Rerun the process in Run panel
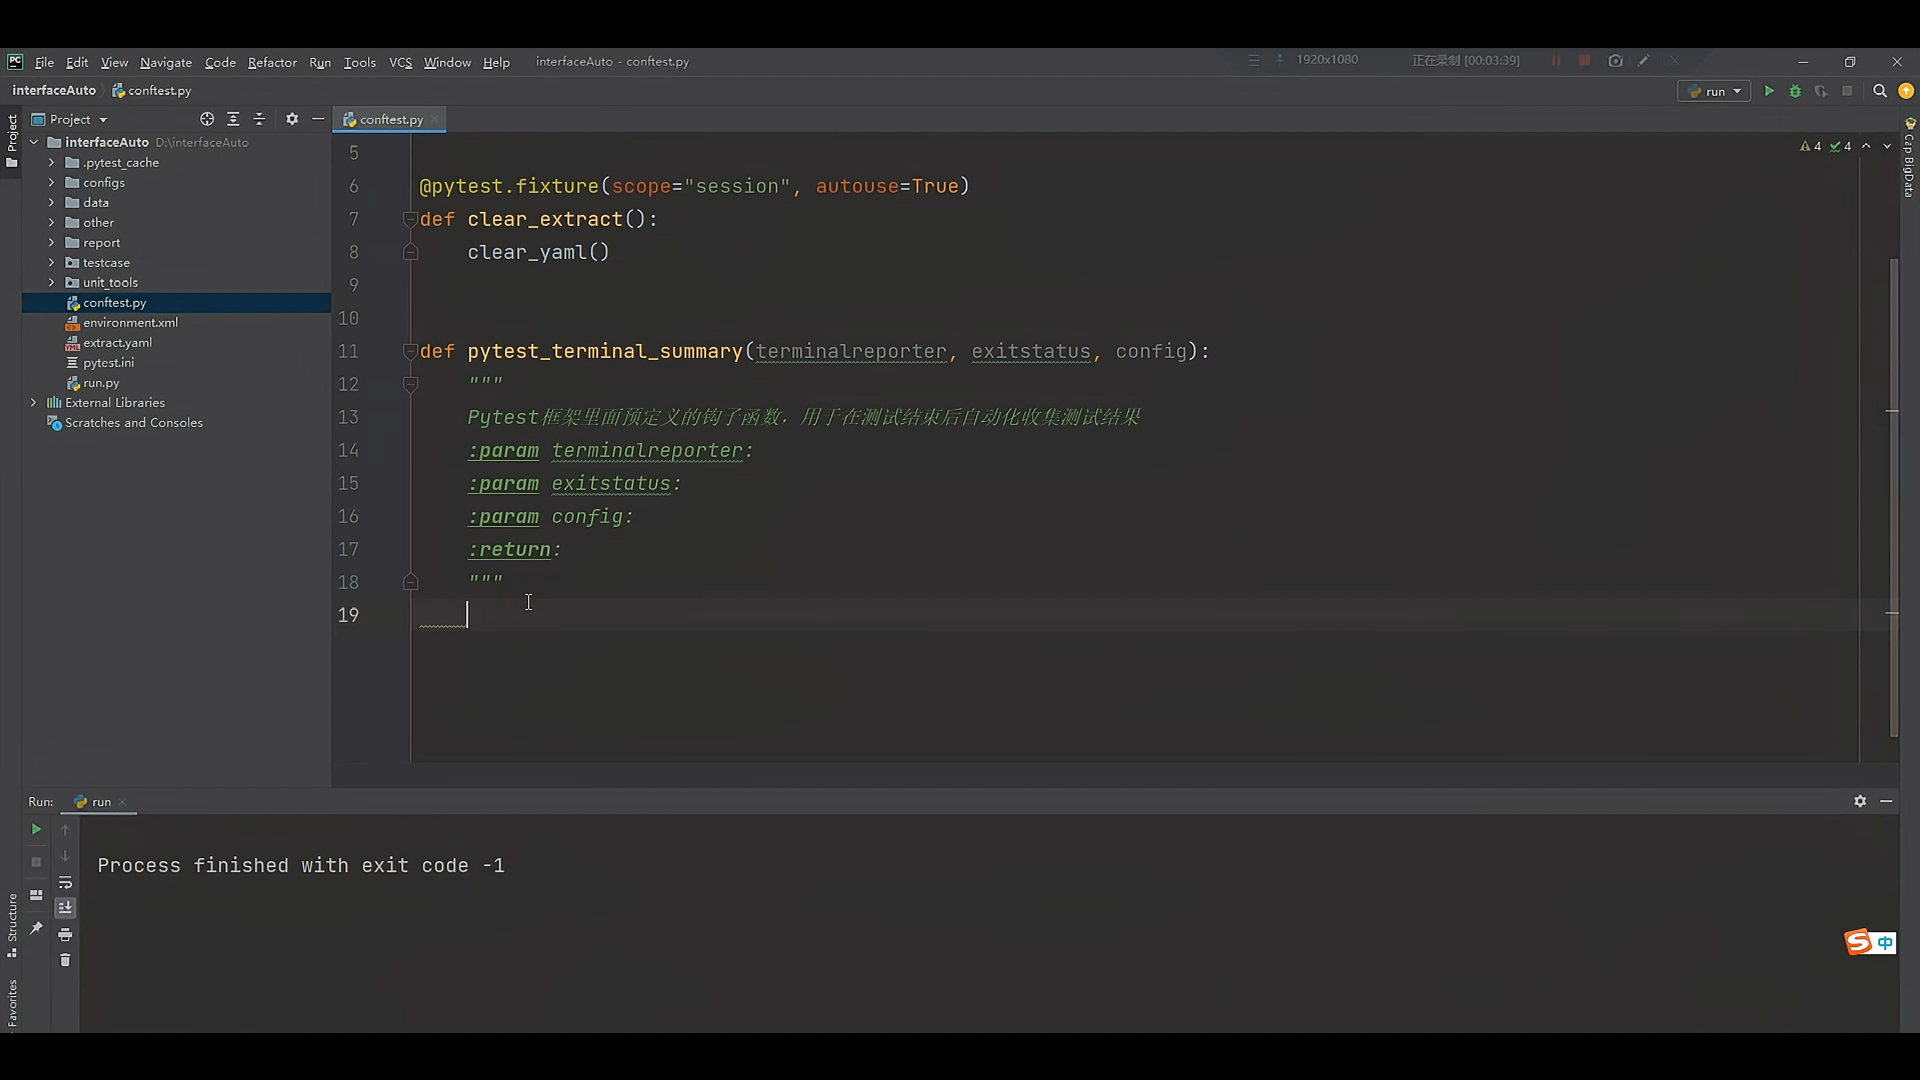 [x=36, y=829]
